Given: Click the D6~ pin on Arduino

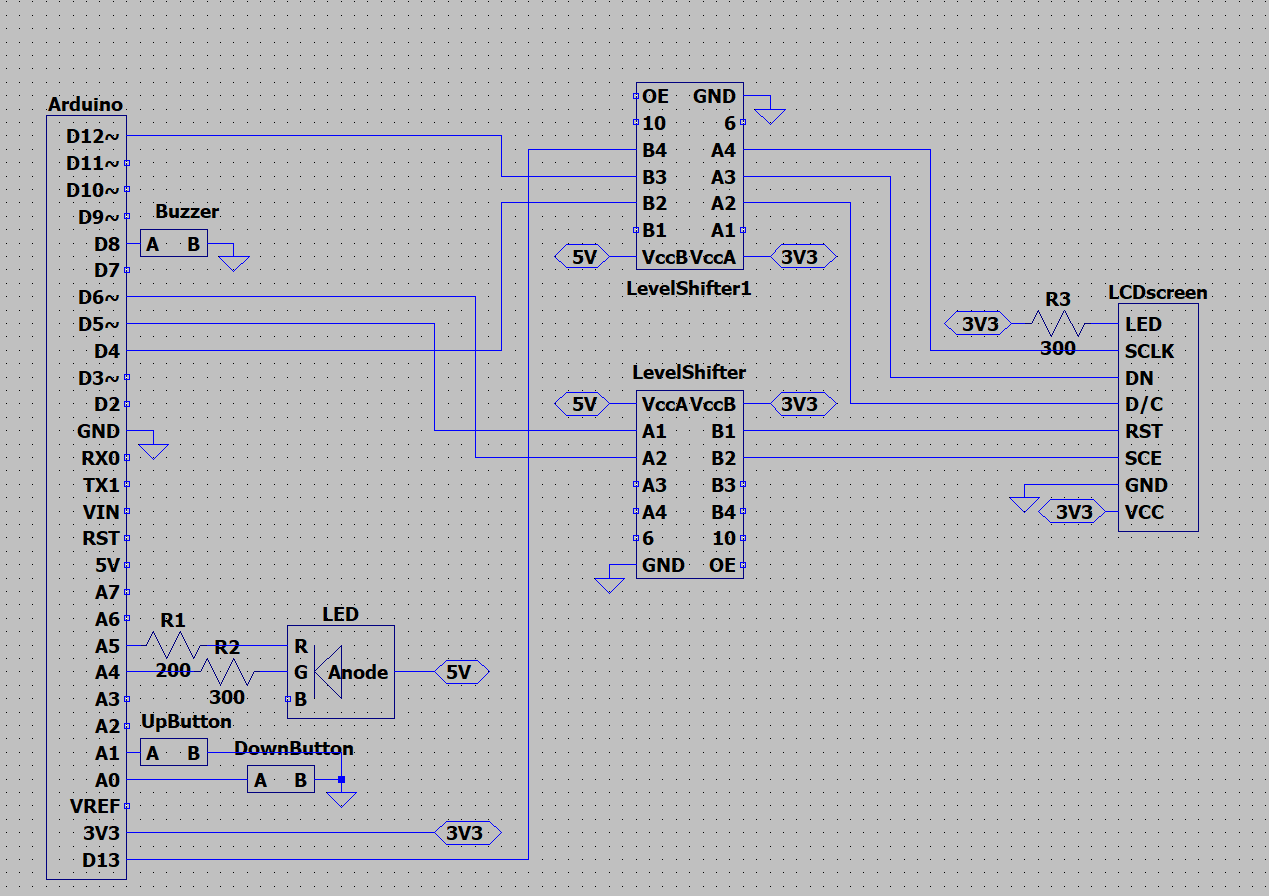Looking at the screenshot, I should (x=99, y=297).
